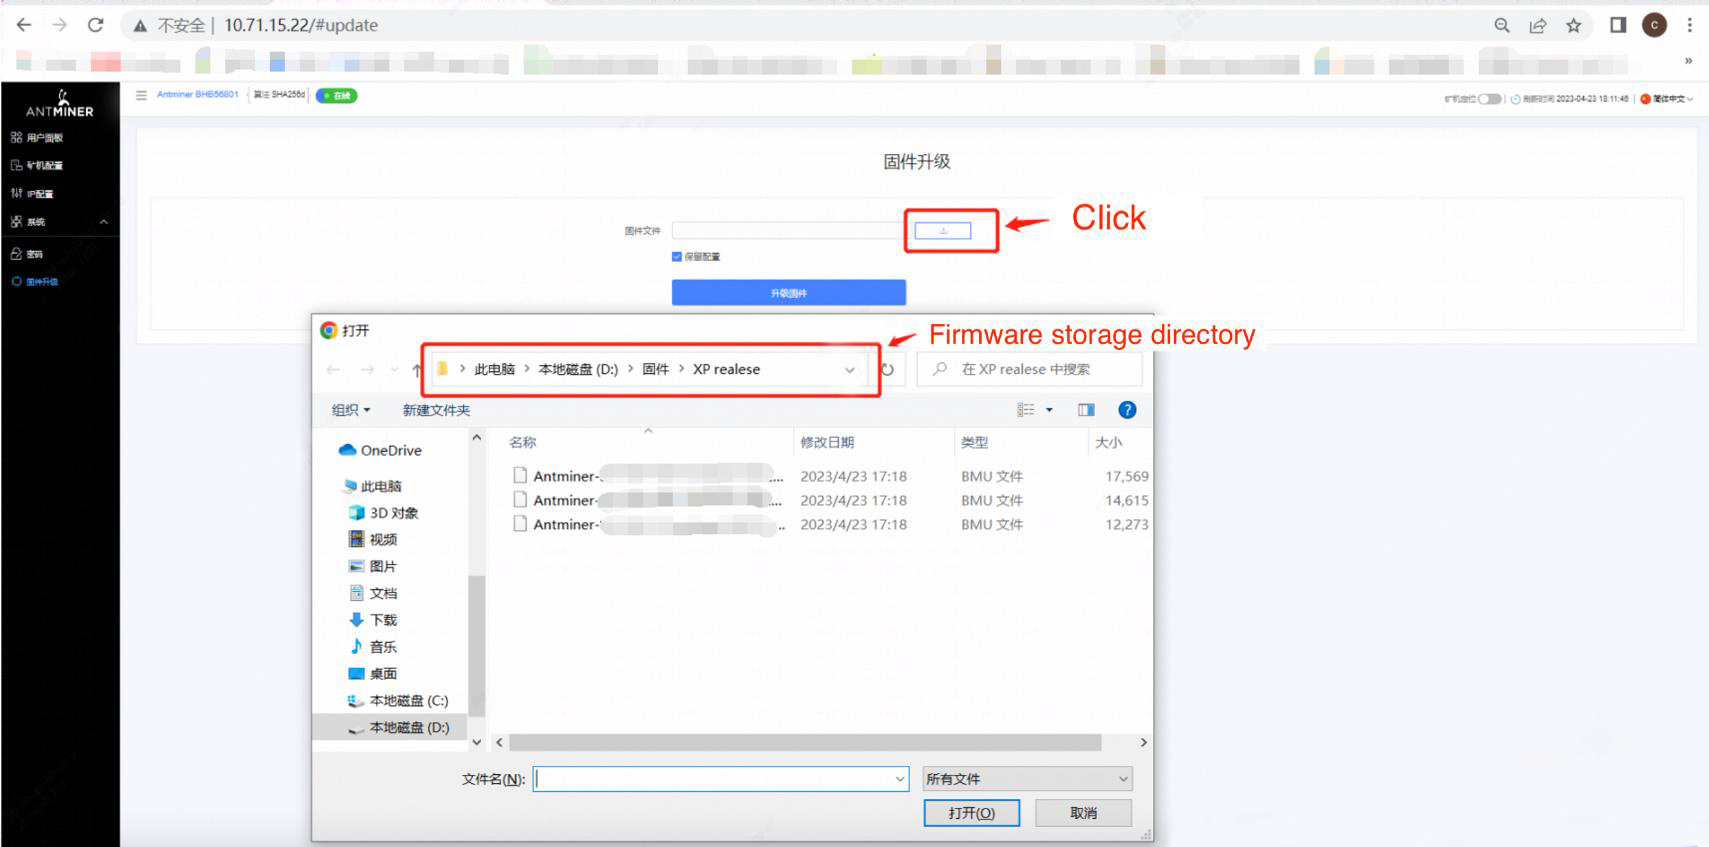
Task: Bookmark this page with the star icon
Action: pyautogui.click(x=1574, y=25)
